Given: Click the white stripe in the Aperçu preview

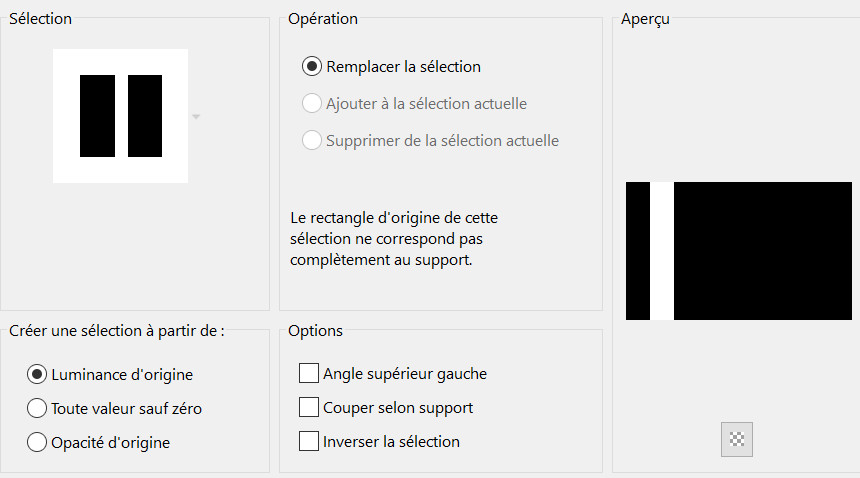Looking at the screenshot, I should pos(662,251).
